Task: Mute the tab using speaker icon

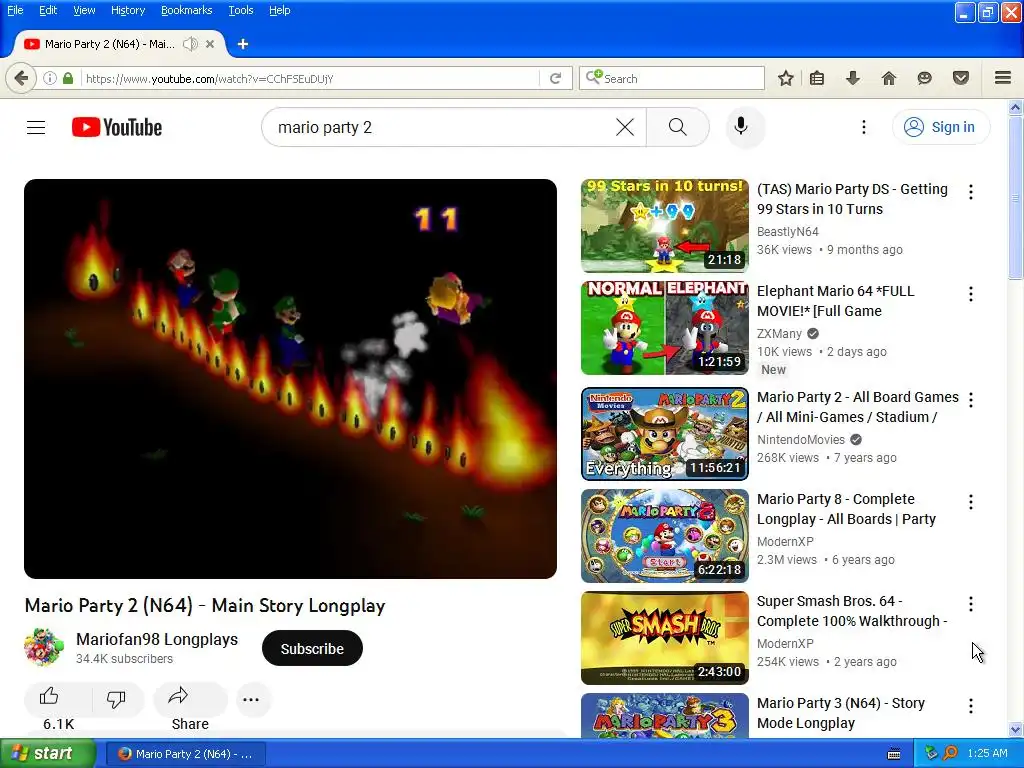Action: coord(190,44)
